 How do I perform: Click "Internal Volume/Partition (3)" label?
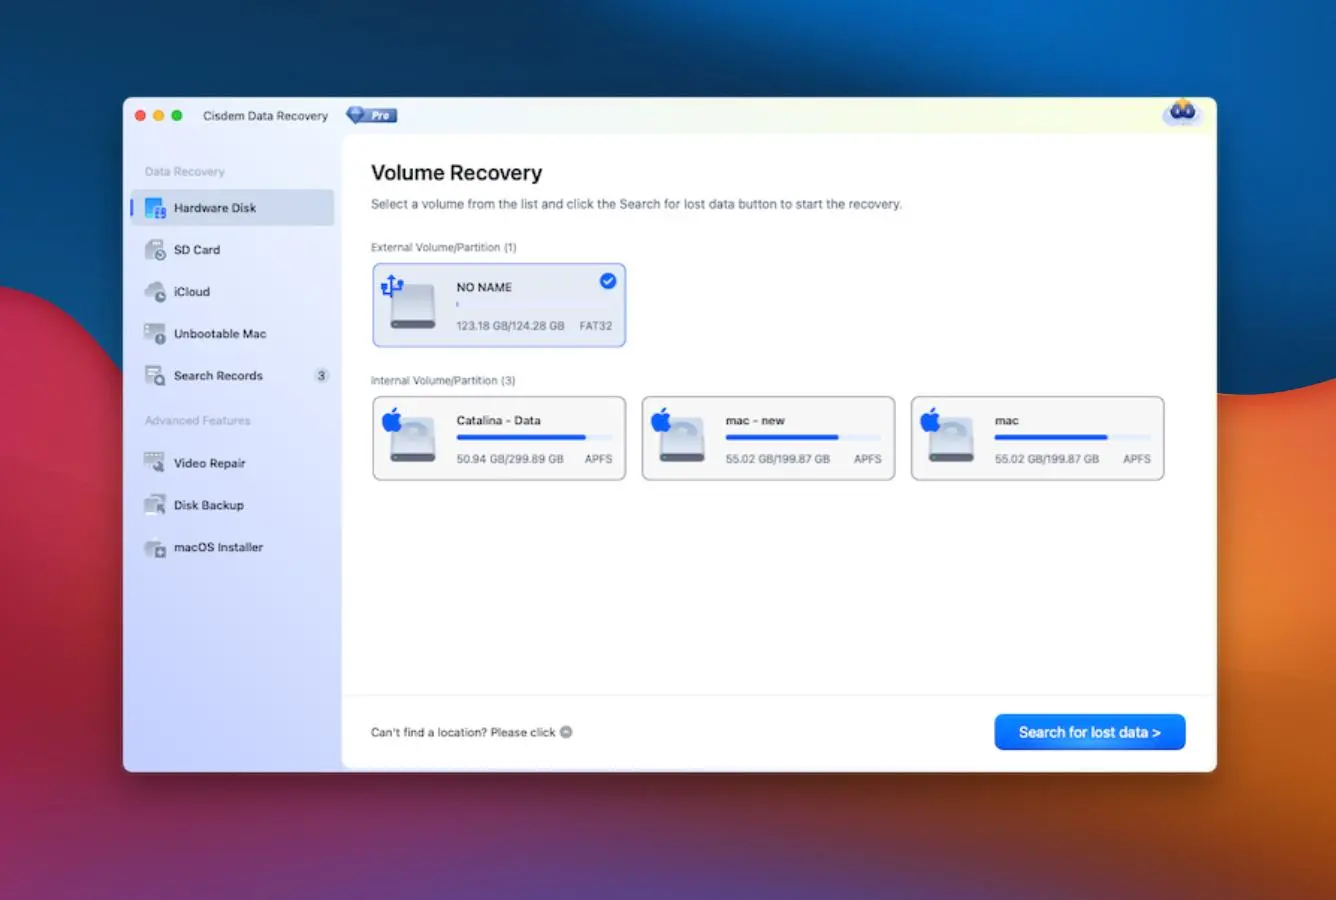point(443,380)
